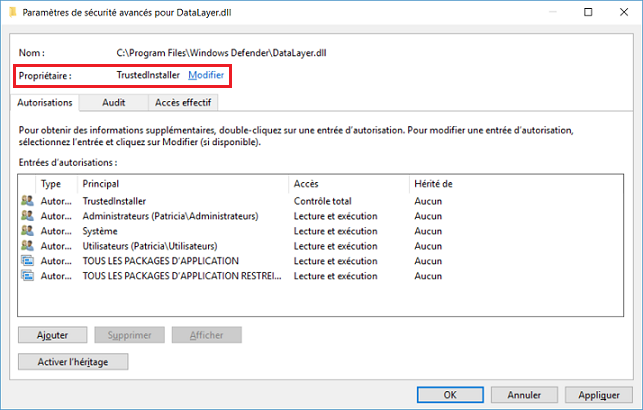The height and width of the screenshot is (410, 643).
Task: Click the package icon of the RESTREI... entry
Action: [27, 276]
